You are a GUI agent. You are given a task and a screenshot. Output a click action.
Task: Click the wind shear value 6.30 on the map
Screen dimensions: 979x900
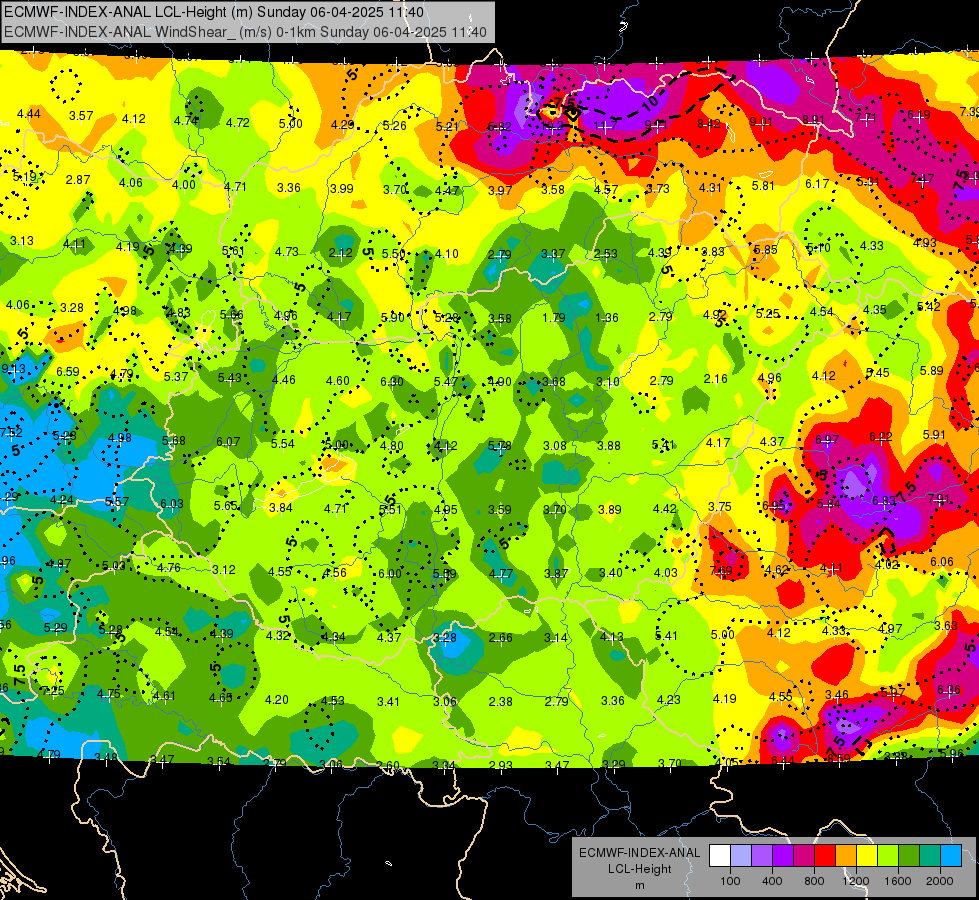392,382
